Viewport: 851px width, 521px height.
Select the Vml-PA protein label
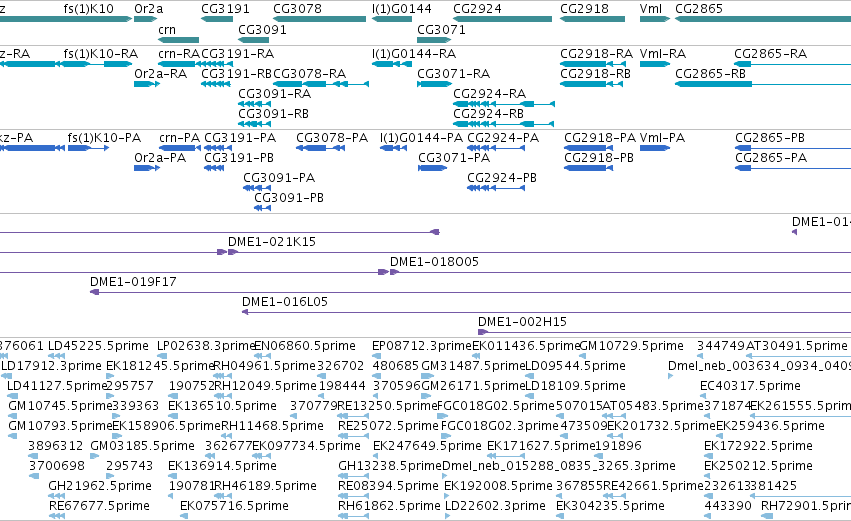click(663, 138)
